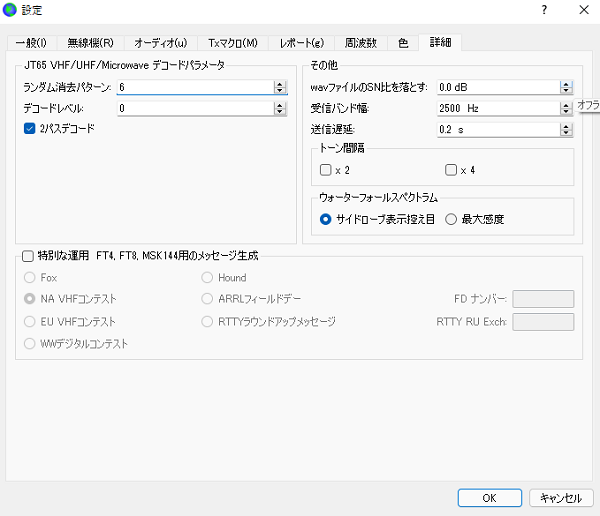Adjust the 送信遅延 spinner arrows

pyautogui.click(x=566, y=129)
